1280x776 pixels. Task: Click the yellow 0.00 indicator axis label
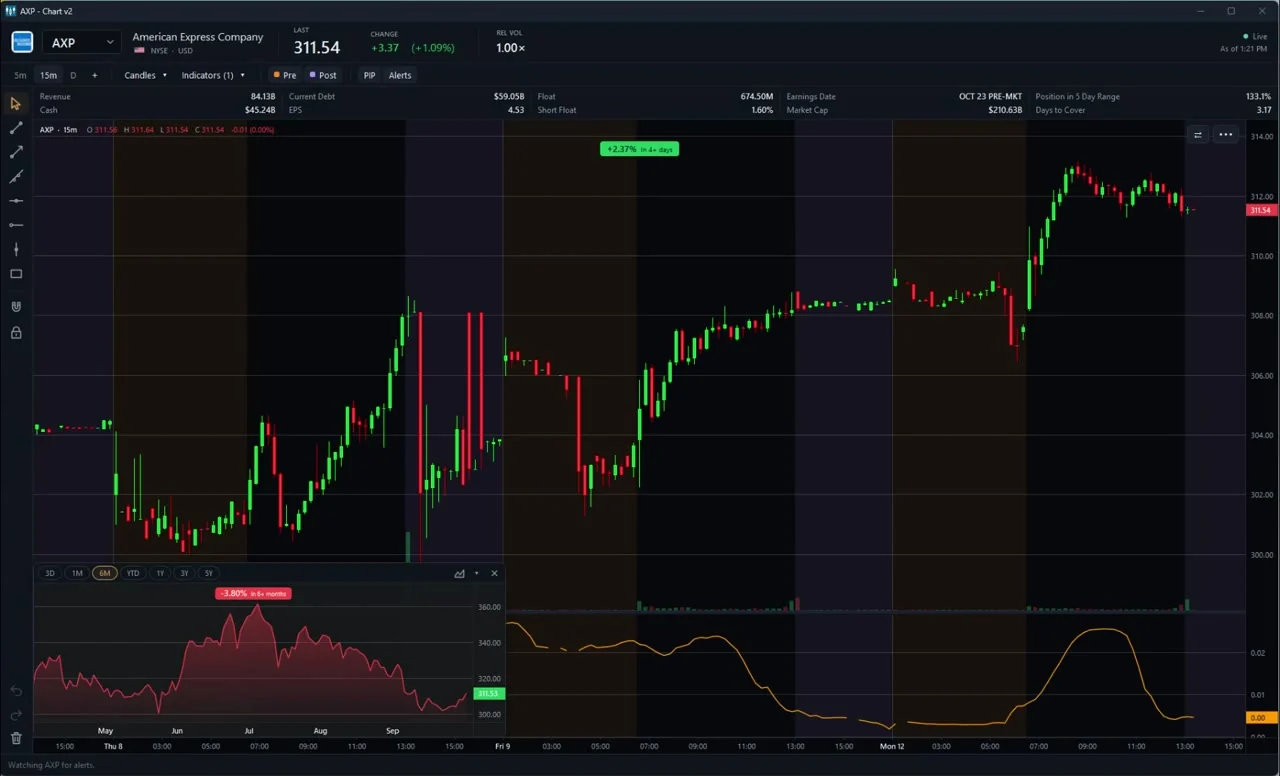click(1260, 717)
